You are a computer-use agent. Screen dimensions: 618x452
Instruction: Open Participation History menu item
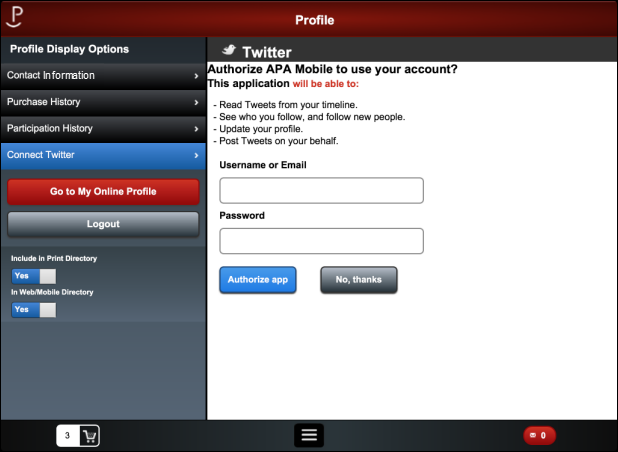pyautogui.click(x=103, y=129)
